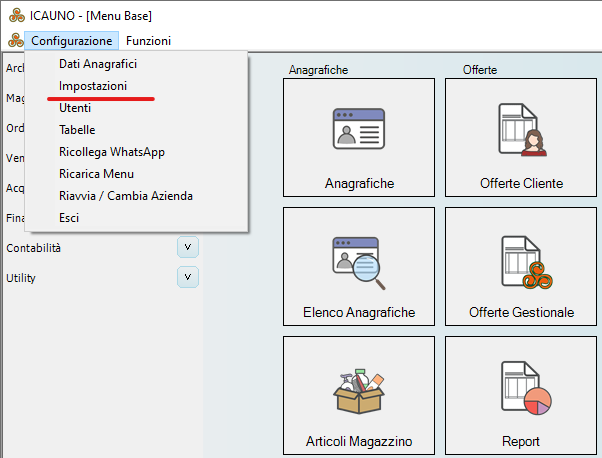Choose Impostazioni in the Configurazione menu
The height and width of the screenshot is (458, 602).
93,86
